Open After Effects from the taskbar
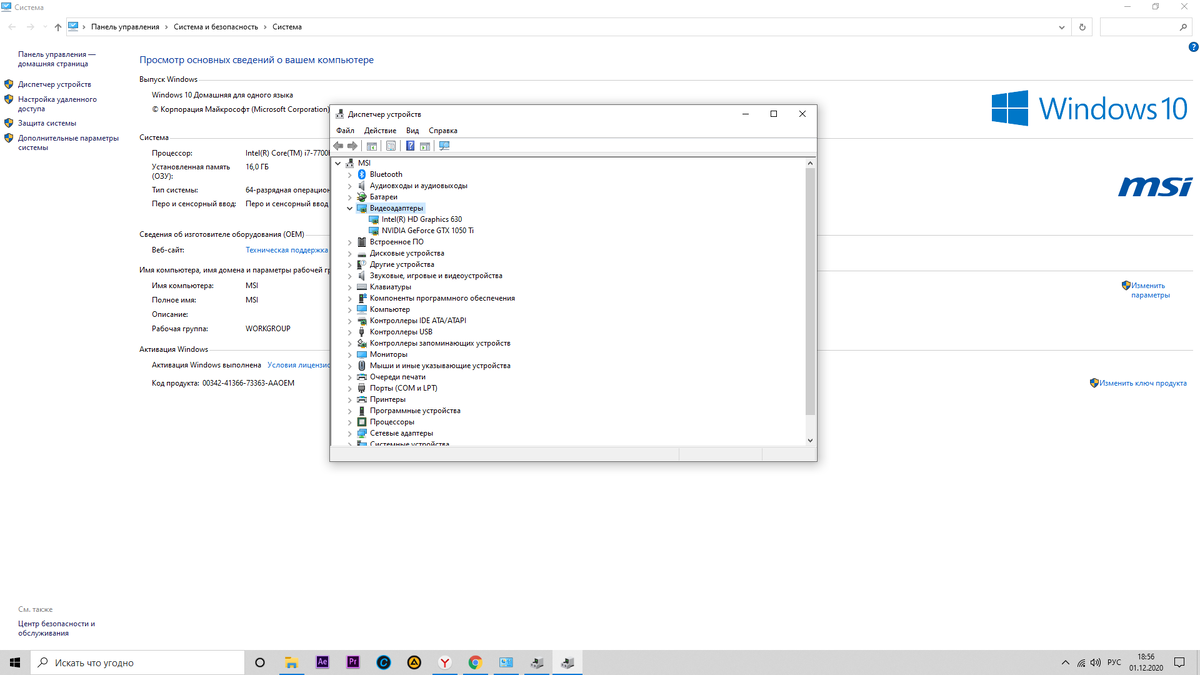1200x675 pixels. point(322,662)
